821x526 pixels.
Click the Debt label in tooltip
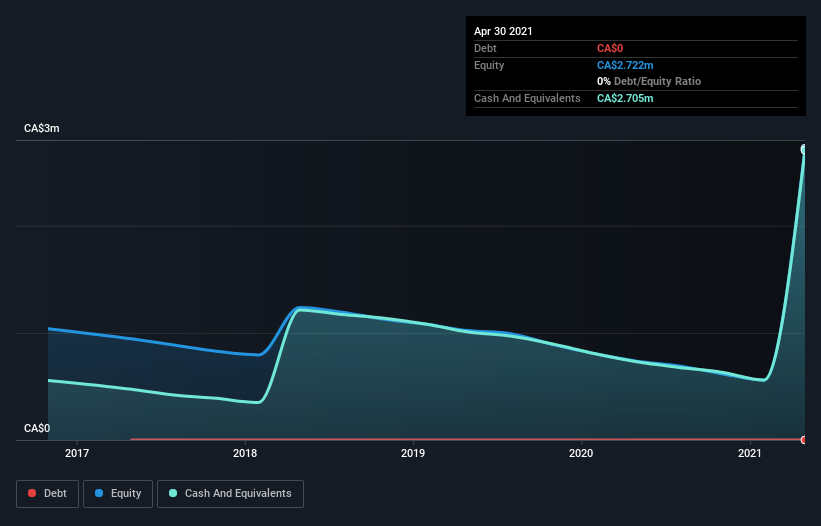[485, 49]
